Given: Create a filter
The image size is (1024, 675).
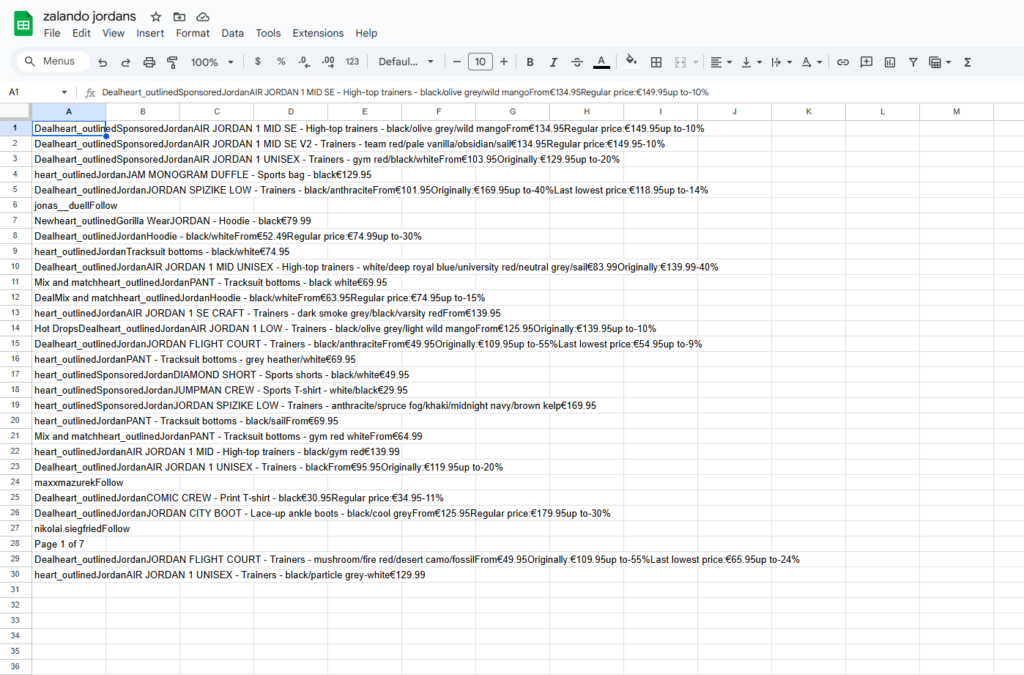Looking at the screenshot, I should pyautogui.click(x=913, y=61).
